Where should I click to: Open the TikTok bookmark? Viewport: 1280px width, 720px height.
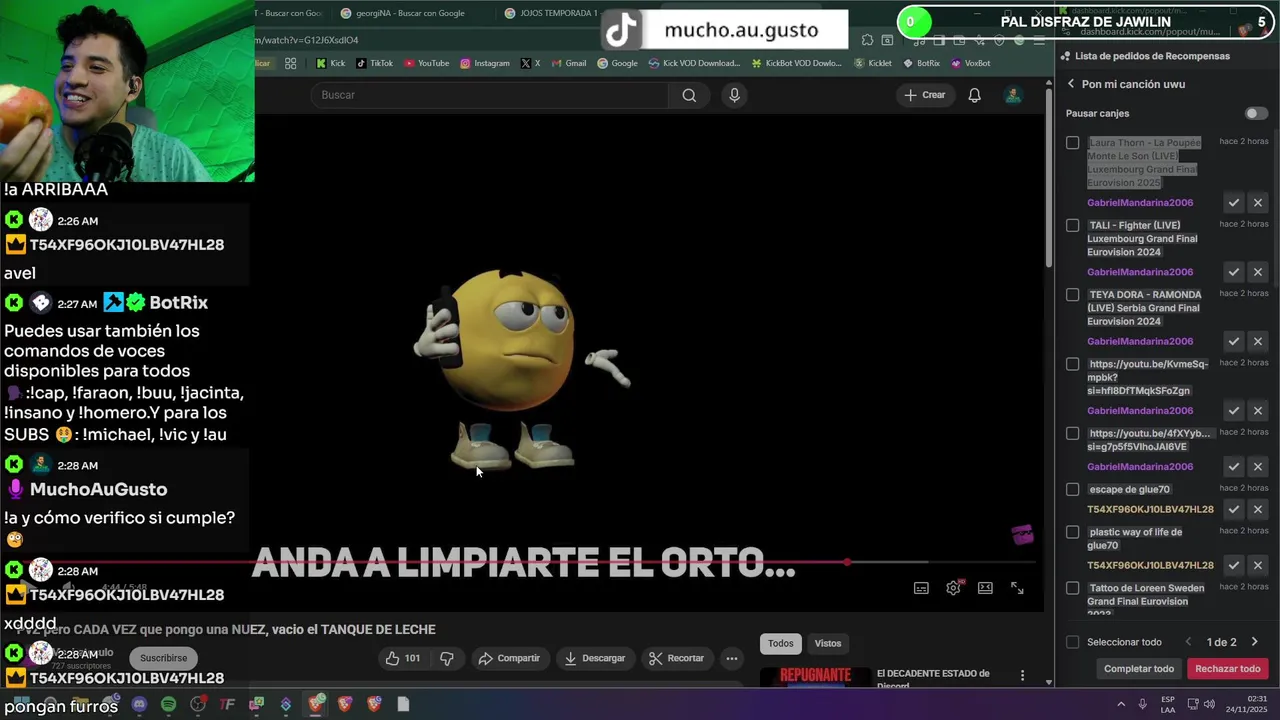[375, 63]
